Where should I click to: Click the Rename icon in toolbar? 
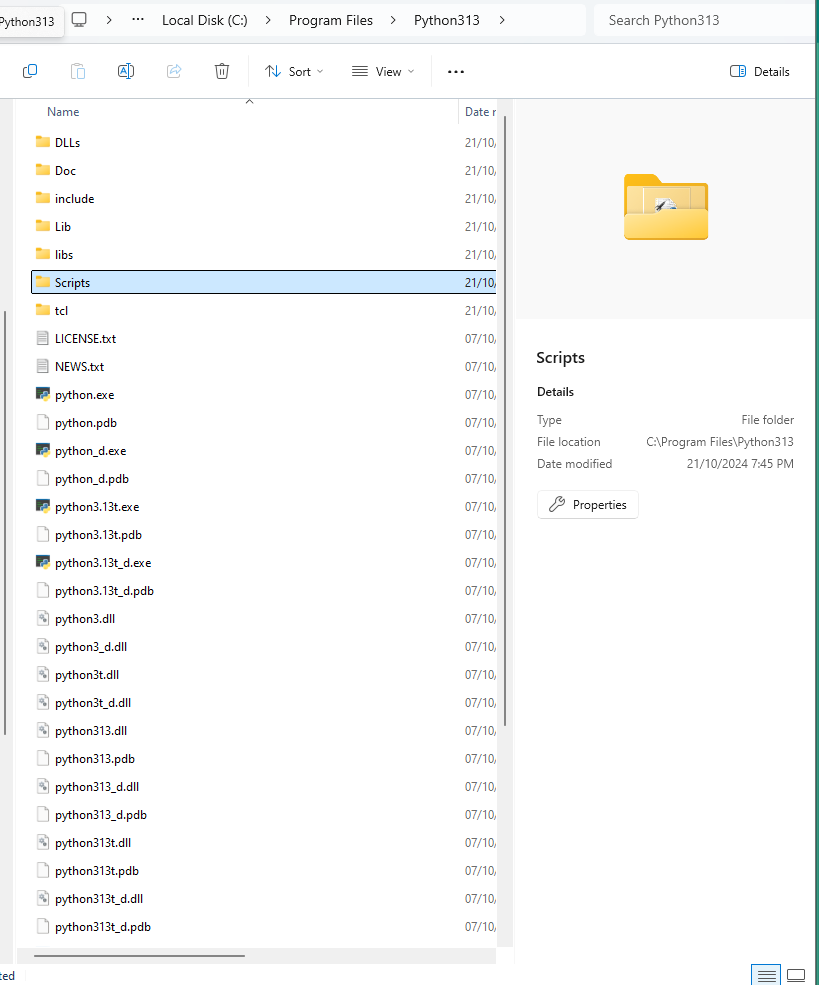point(126,71)
